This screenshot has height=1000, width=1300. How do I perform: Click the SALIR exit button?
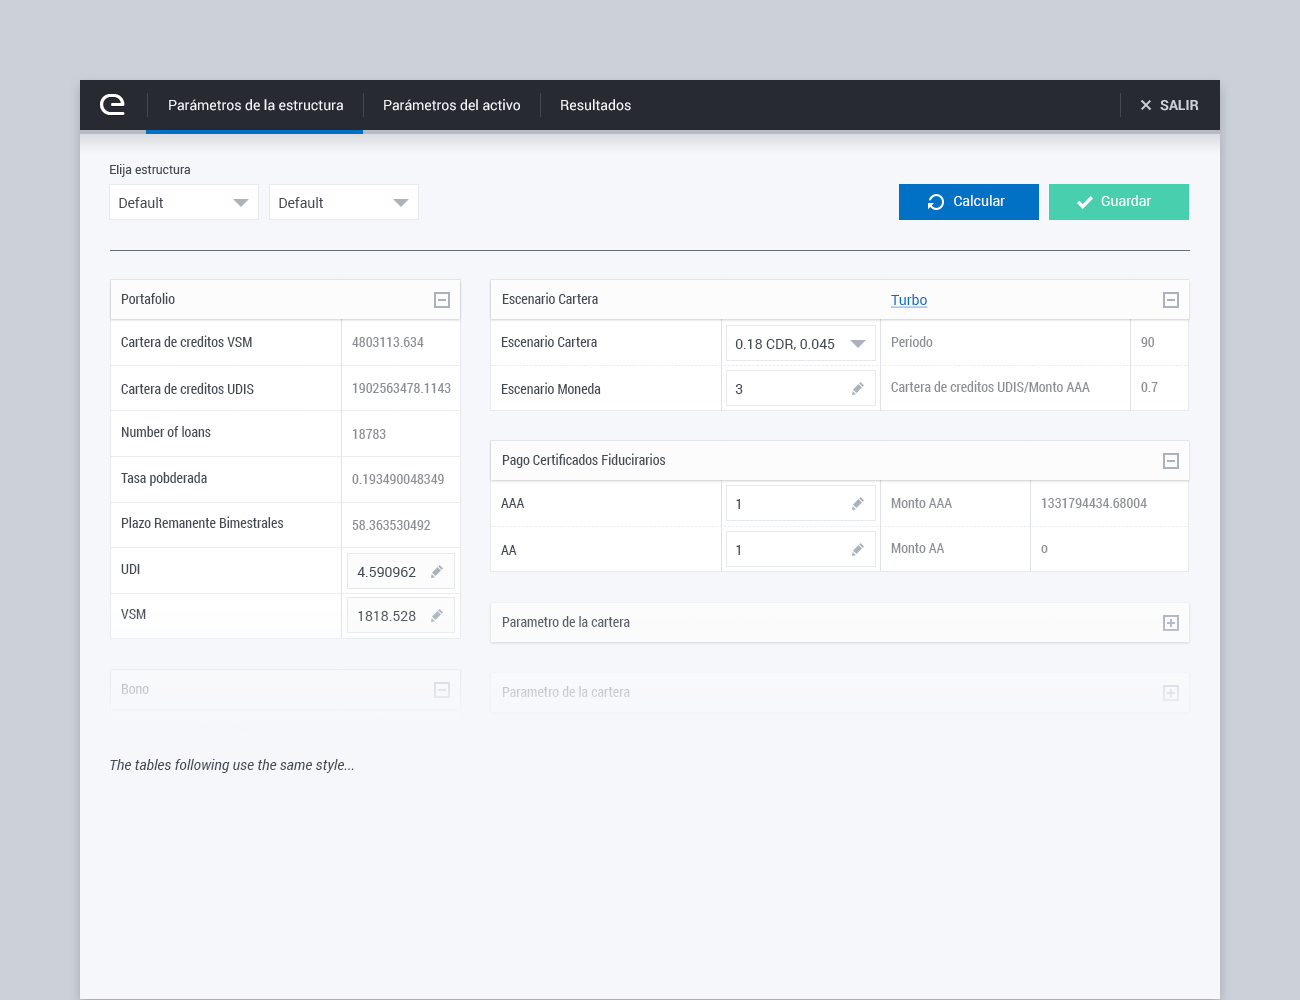coord(1169,105)
